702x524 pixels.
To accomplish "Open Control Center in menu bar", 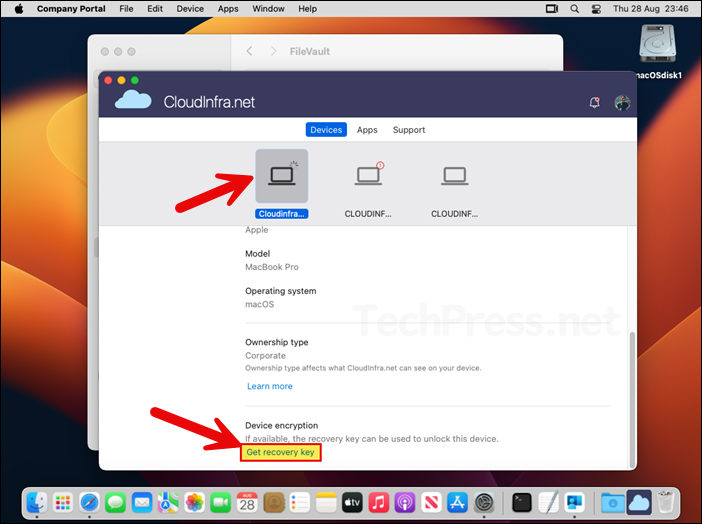I will click(x=596, y=9).
